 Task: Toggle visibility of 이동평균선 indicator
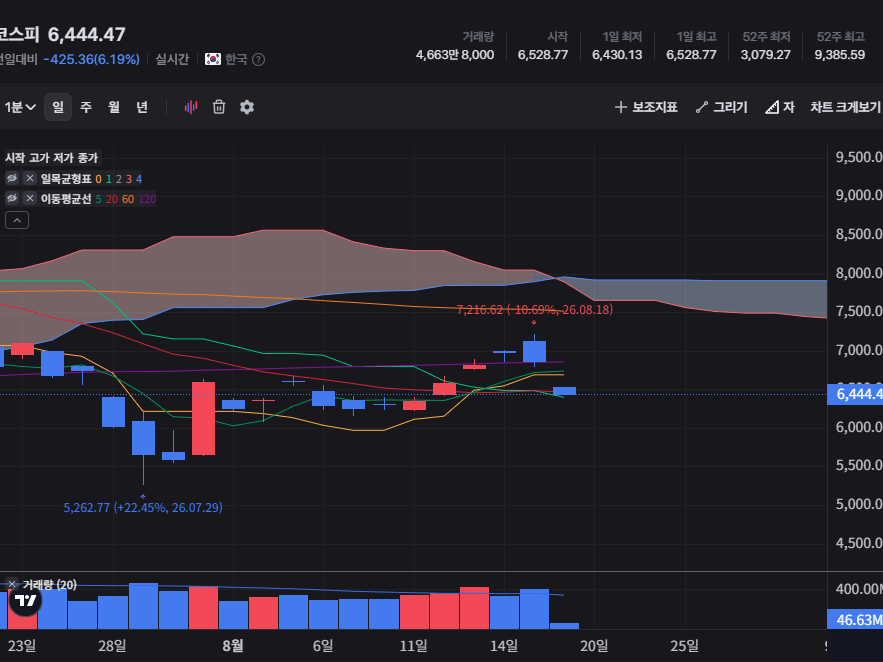pos(12,198)
